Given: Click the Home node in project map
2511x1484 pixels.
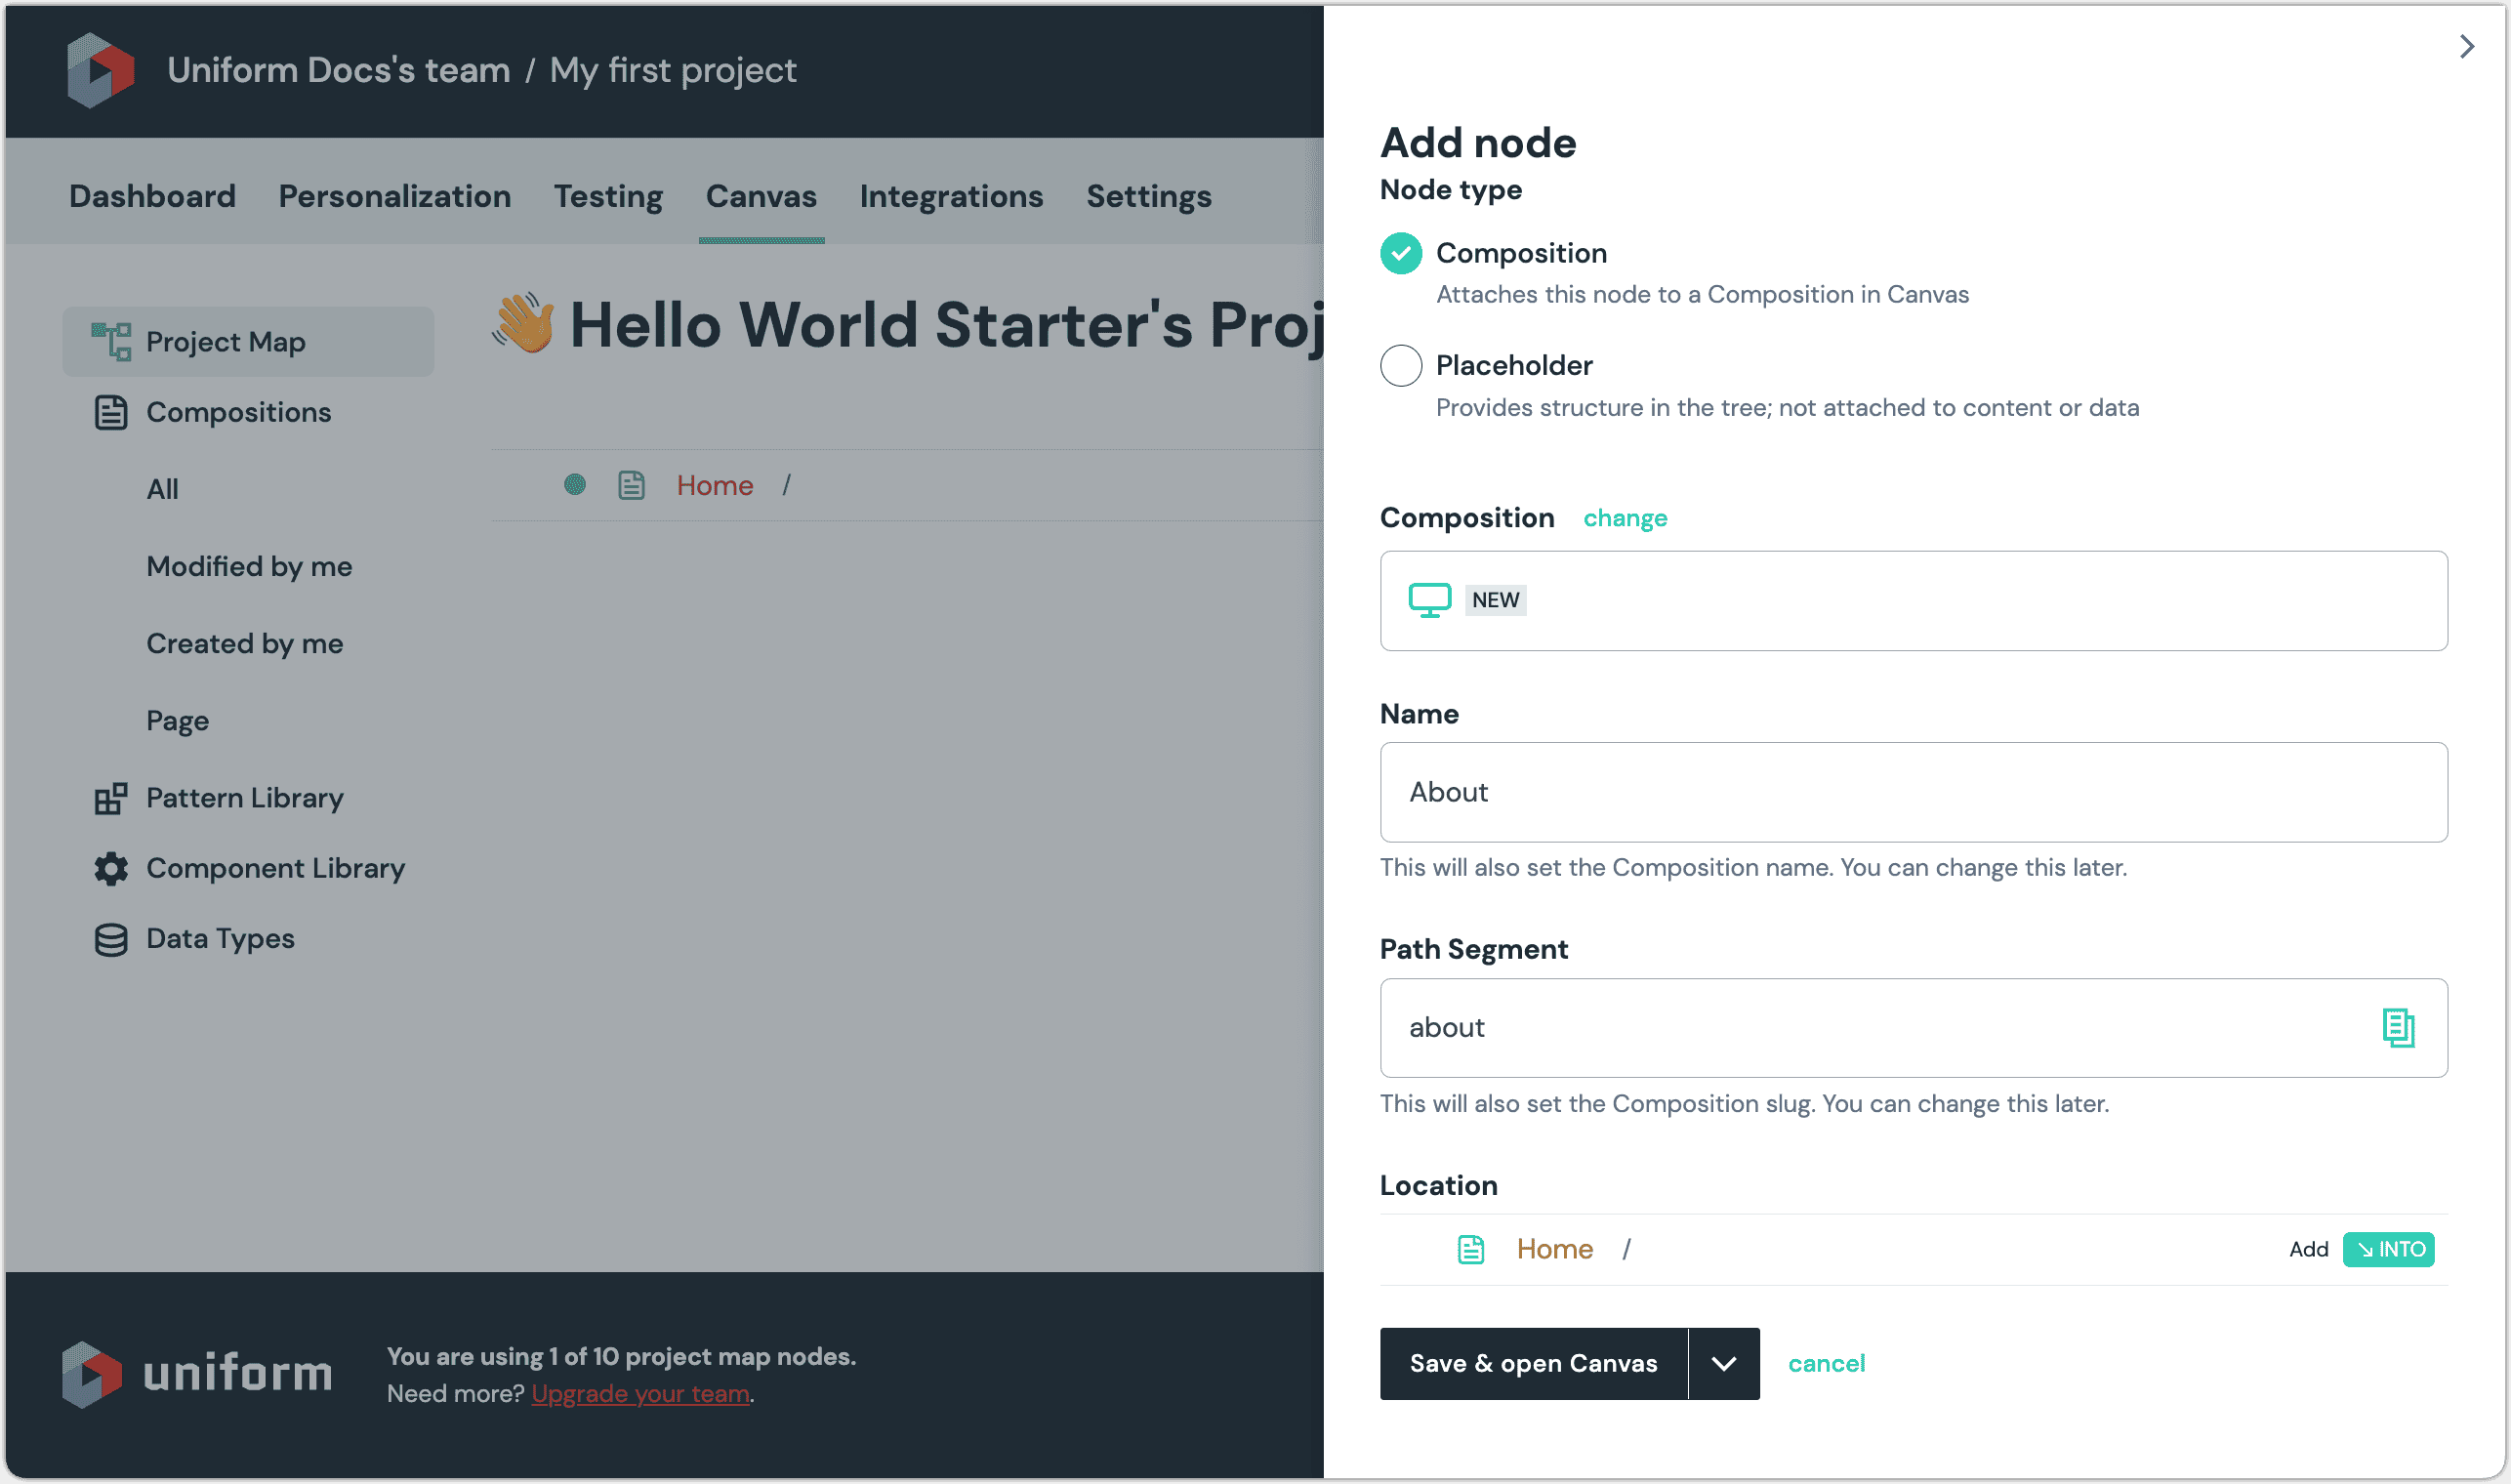Looking at the screenshot, I should [714, 485].
